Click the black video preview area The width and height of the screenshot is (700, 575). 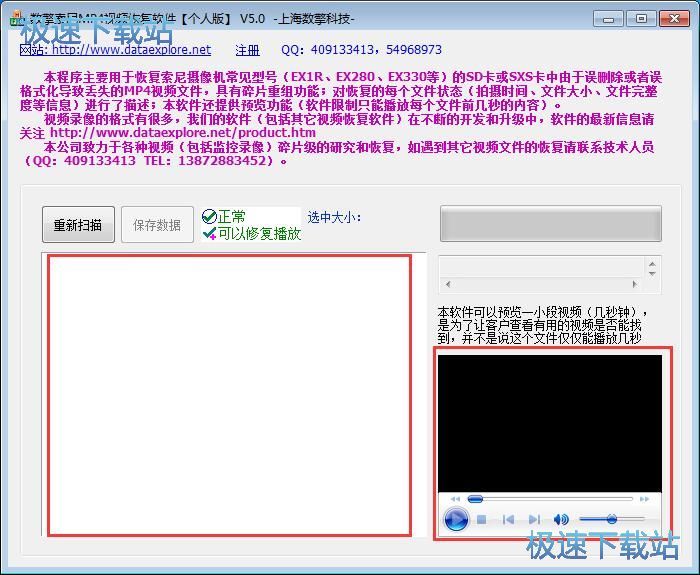[x=550, y=424]
